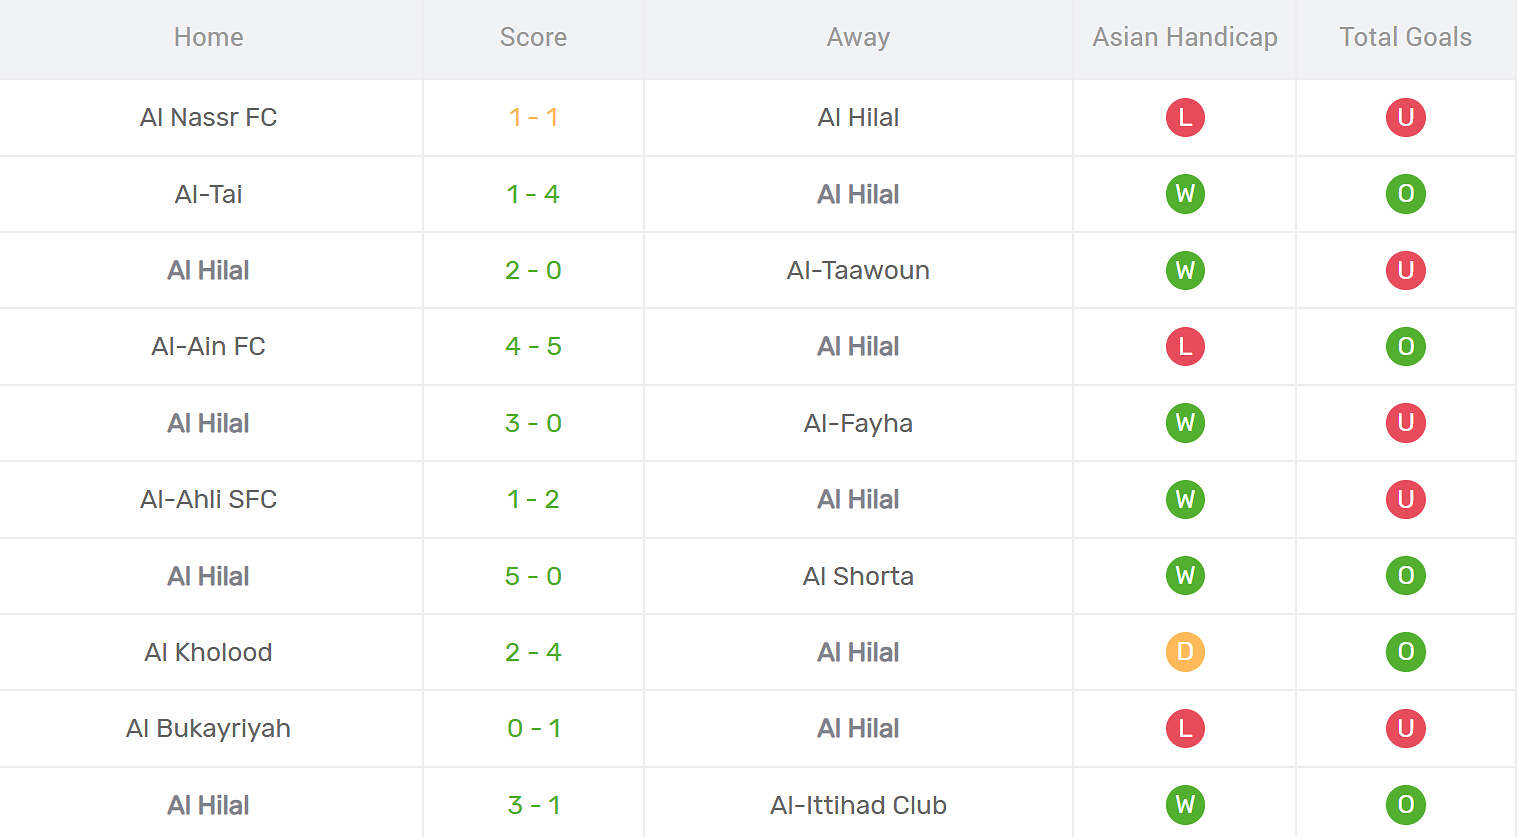Image resolution: width=1519 pixels, height=837 pixels.
Task: Click the red U total goals badge for Al-Fayha match
Action: [1405, 423]
